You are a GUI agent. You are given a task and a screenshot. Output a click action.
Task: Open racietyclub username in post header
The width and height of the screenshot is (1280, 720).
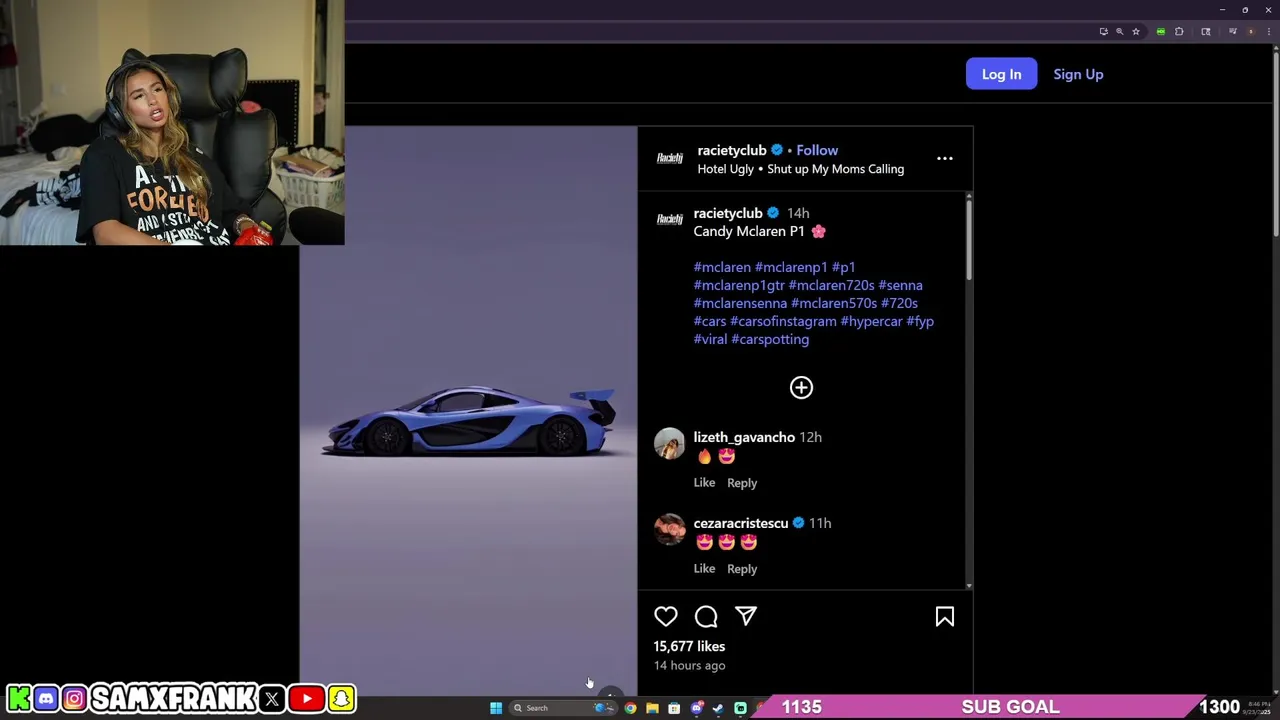coord(732,150)
